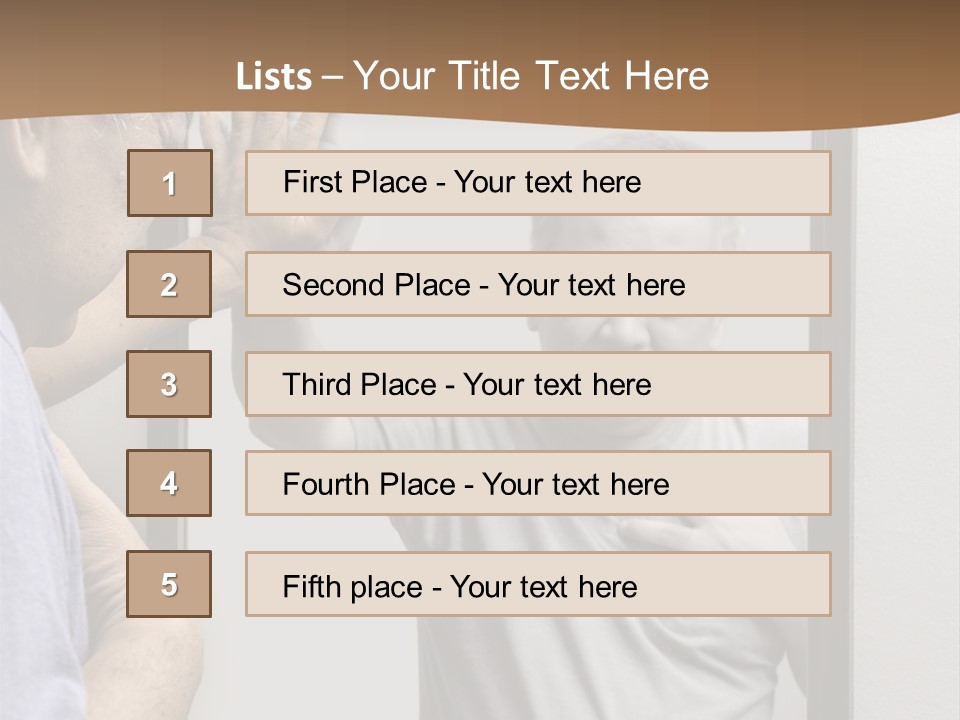Click the Second Place text bar

(538, 284)
